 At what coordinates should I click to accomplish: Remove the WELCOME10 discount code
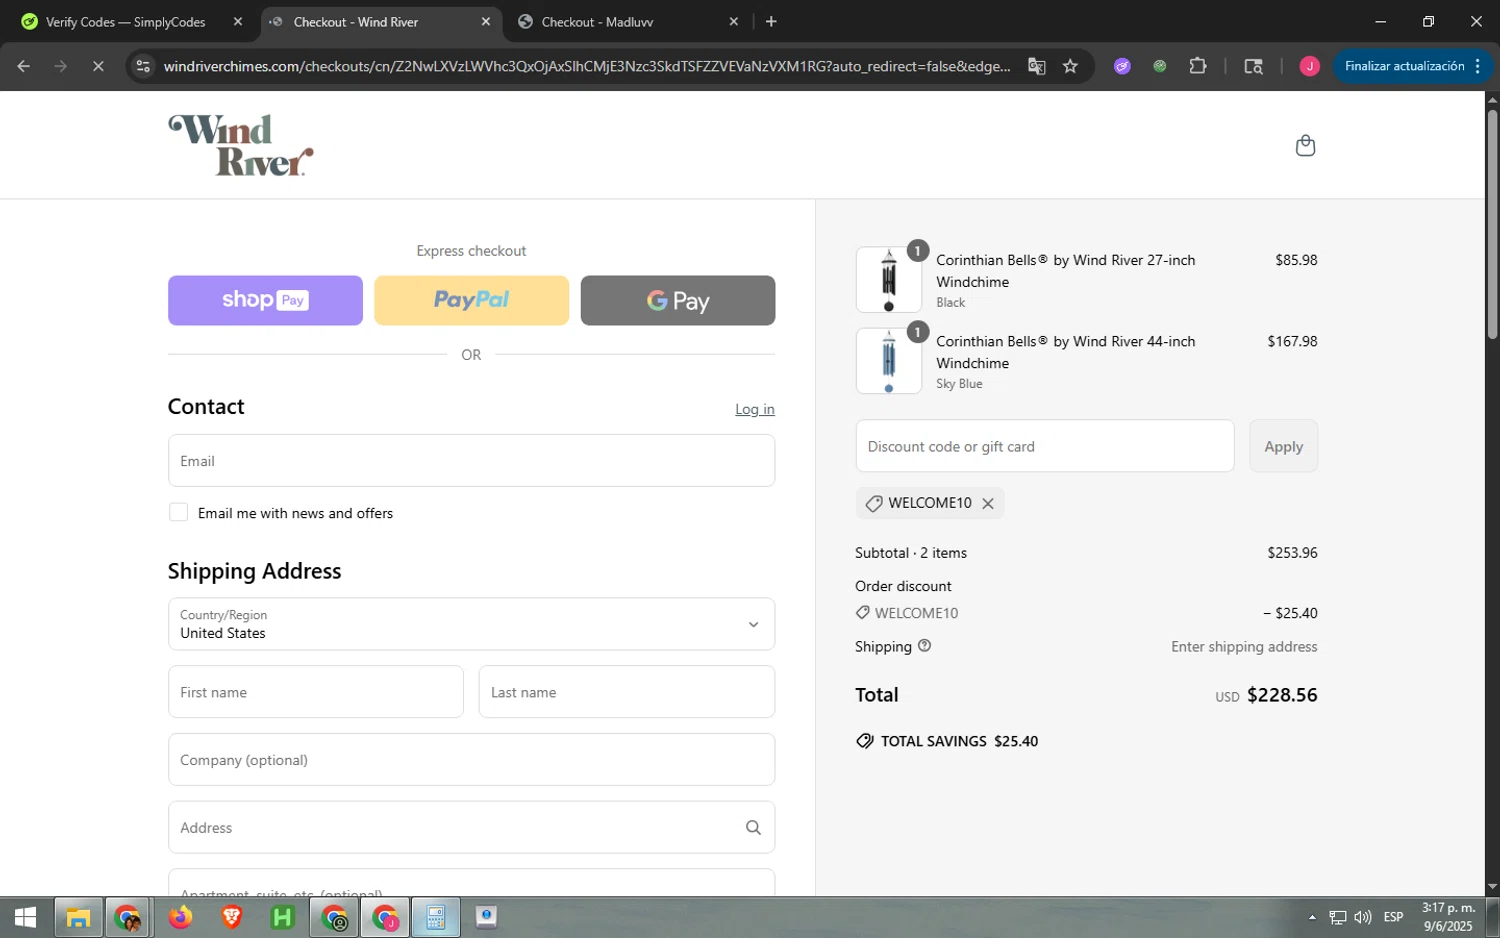pyautogui.click(x=988, y=503)
